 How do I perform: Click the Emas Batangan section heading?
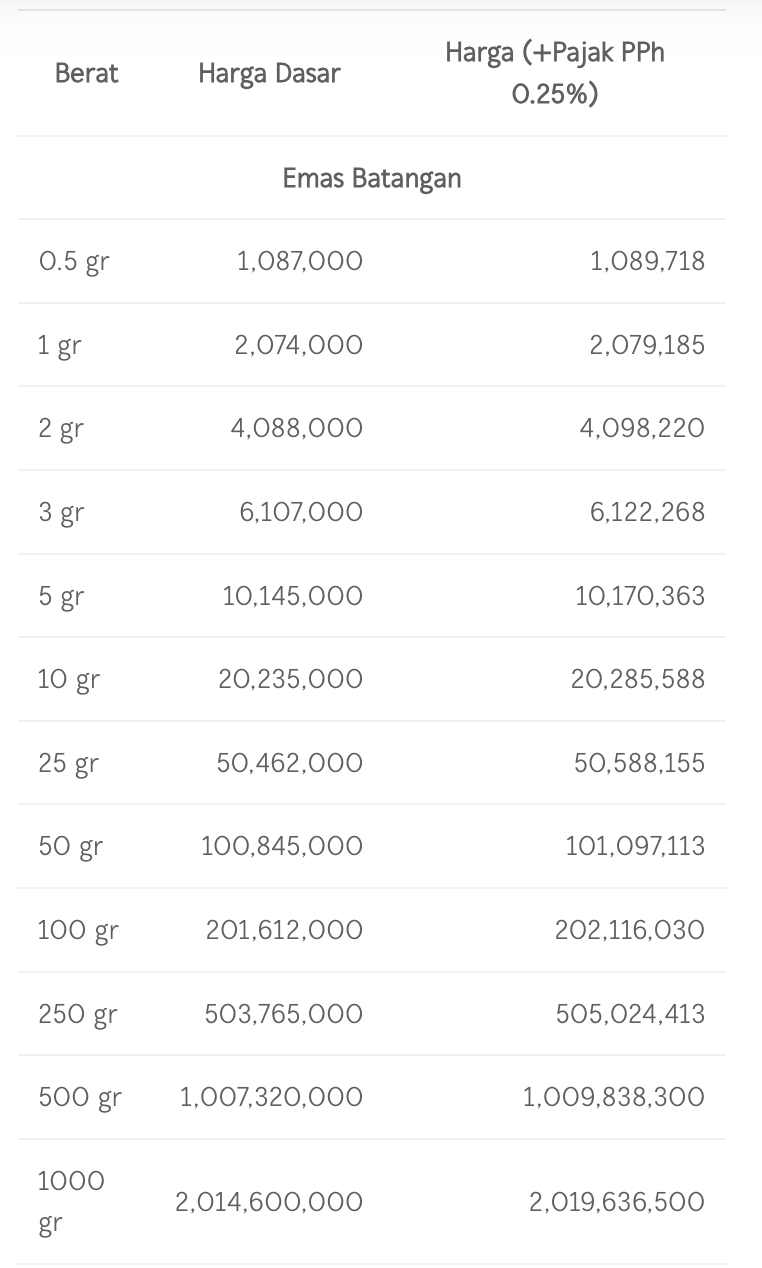(x=372, y=178)
